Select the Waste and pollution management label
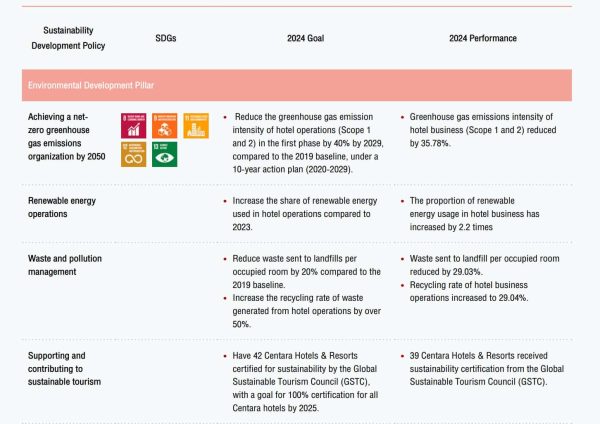The height and width of the screenshot is (424, 600). [65, 265]
